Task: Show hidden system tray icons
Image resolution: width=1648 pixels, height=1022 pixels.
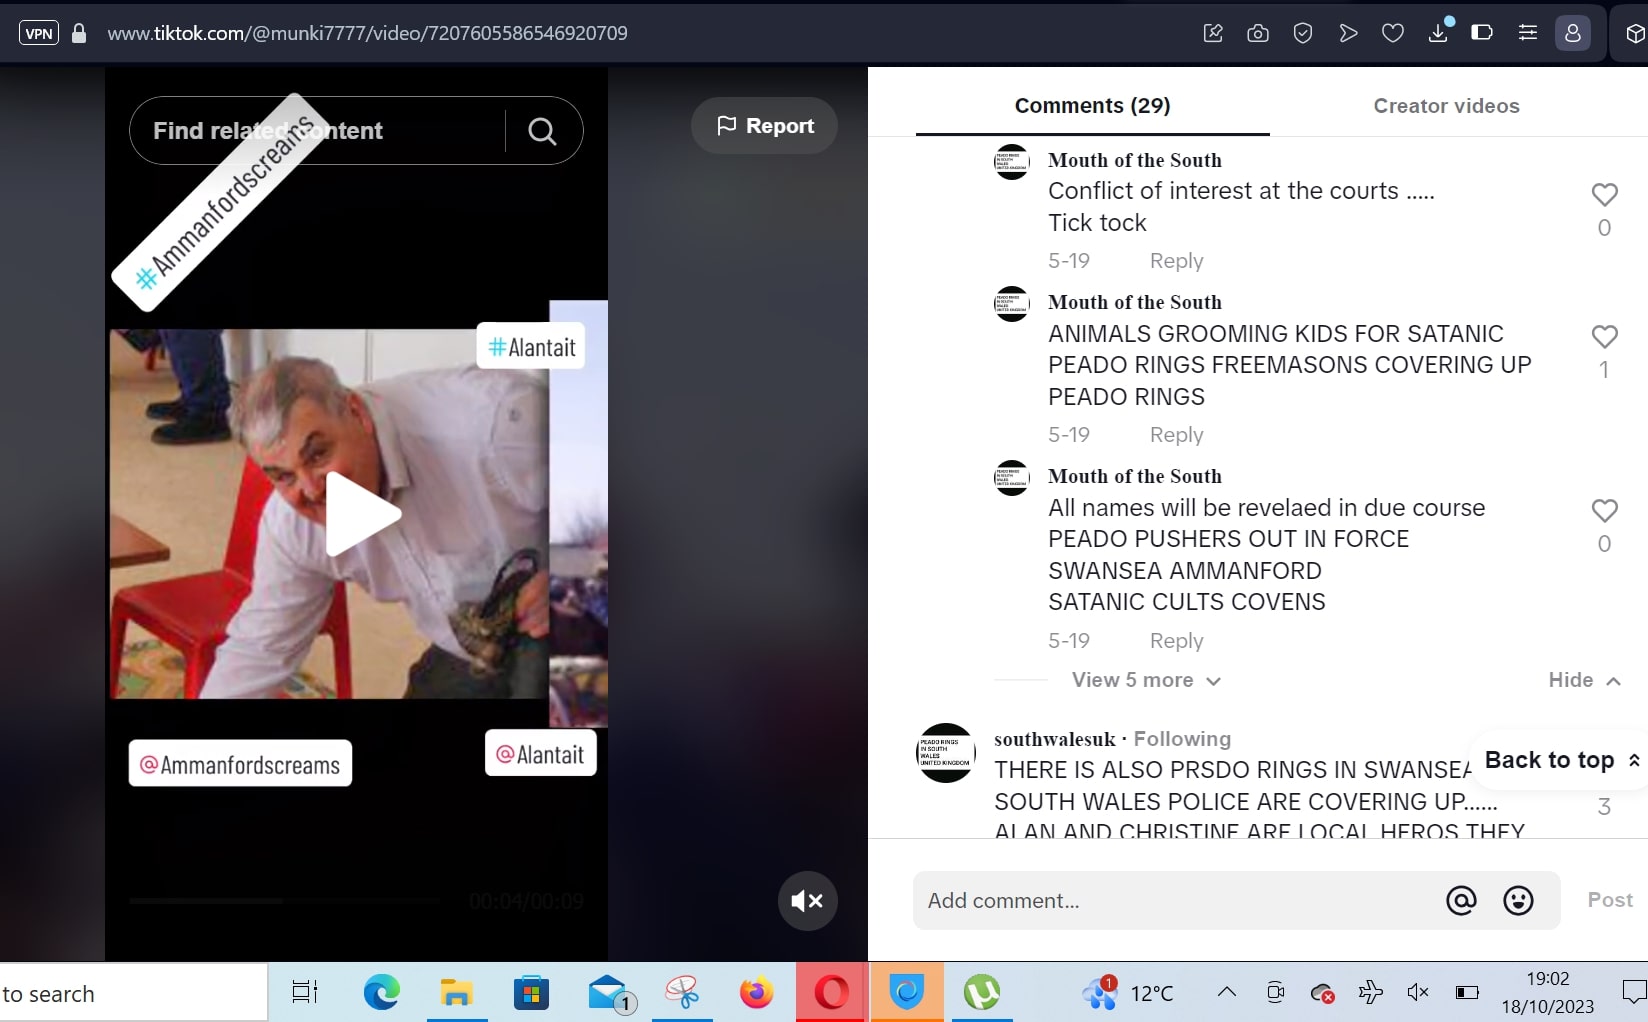Action: (1226, 992)
